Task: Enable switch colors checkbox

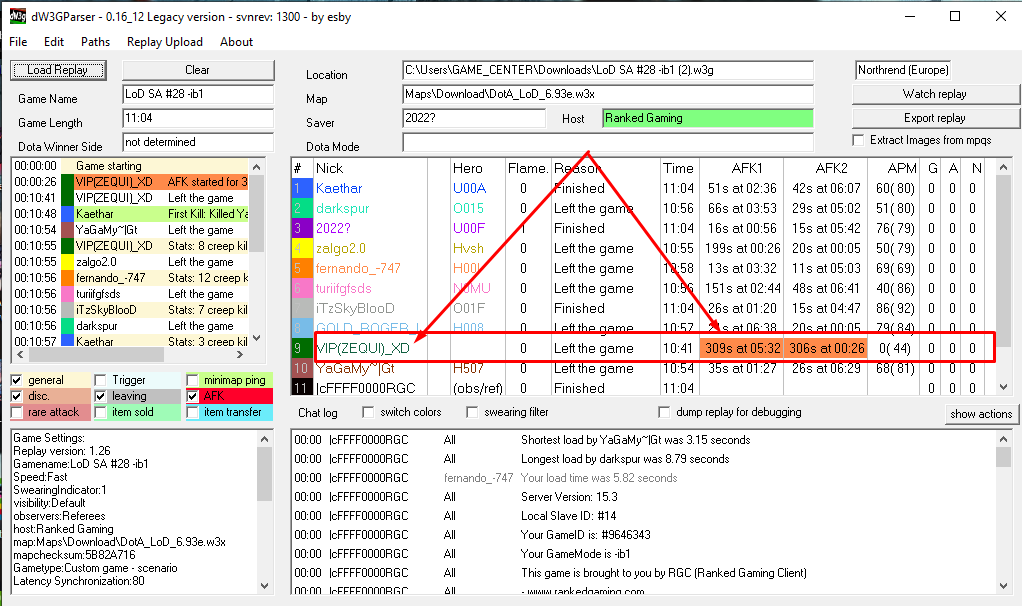Action: pos(368,412)
